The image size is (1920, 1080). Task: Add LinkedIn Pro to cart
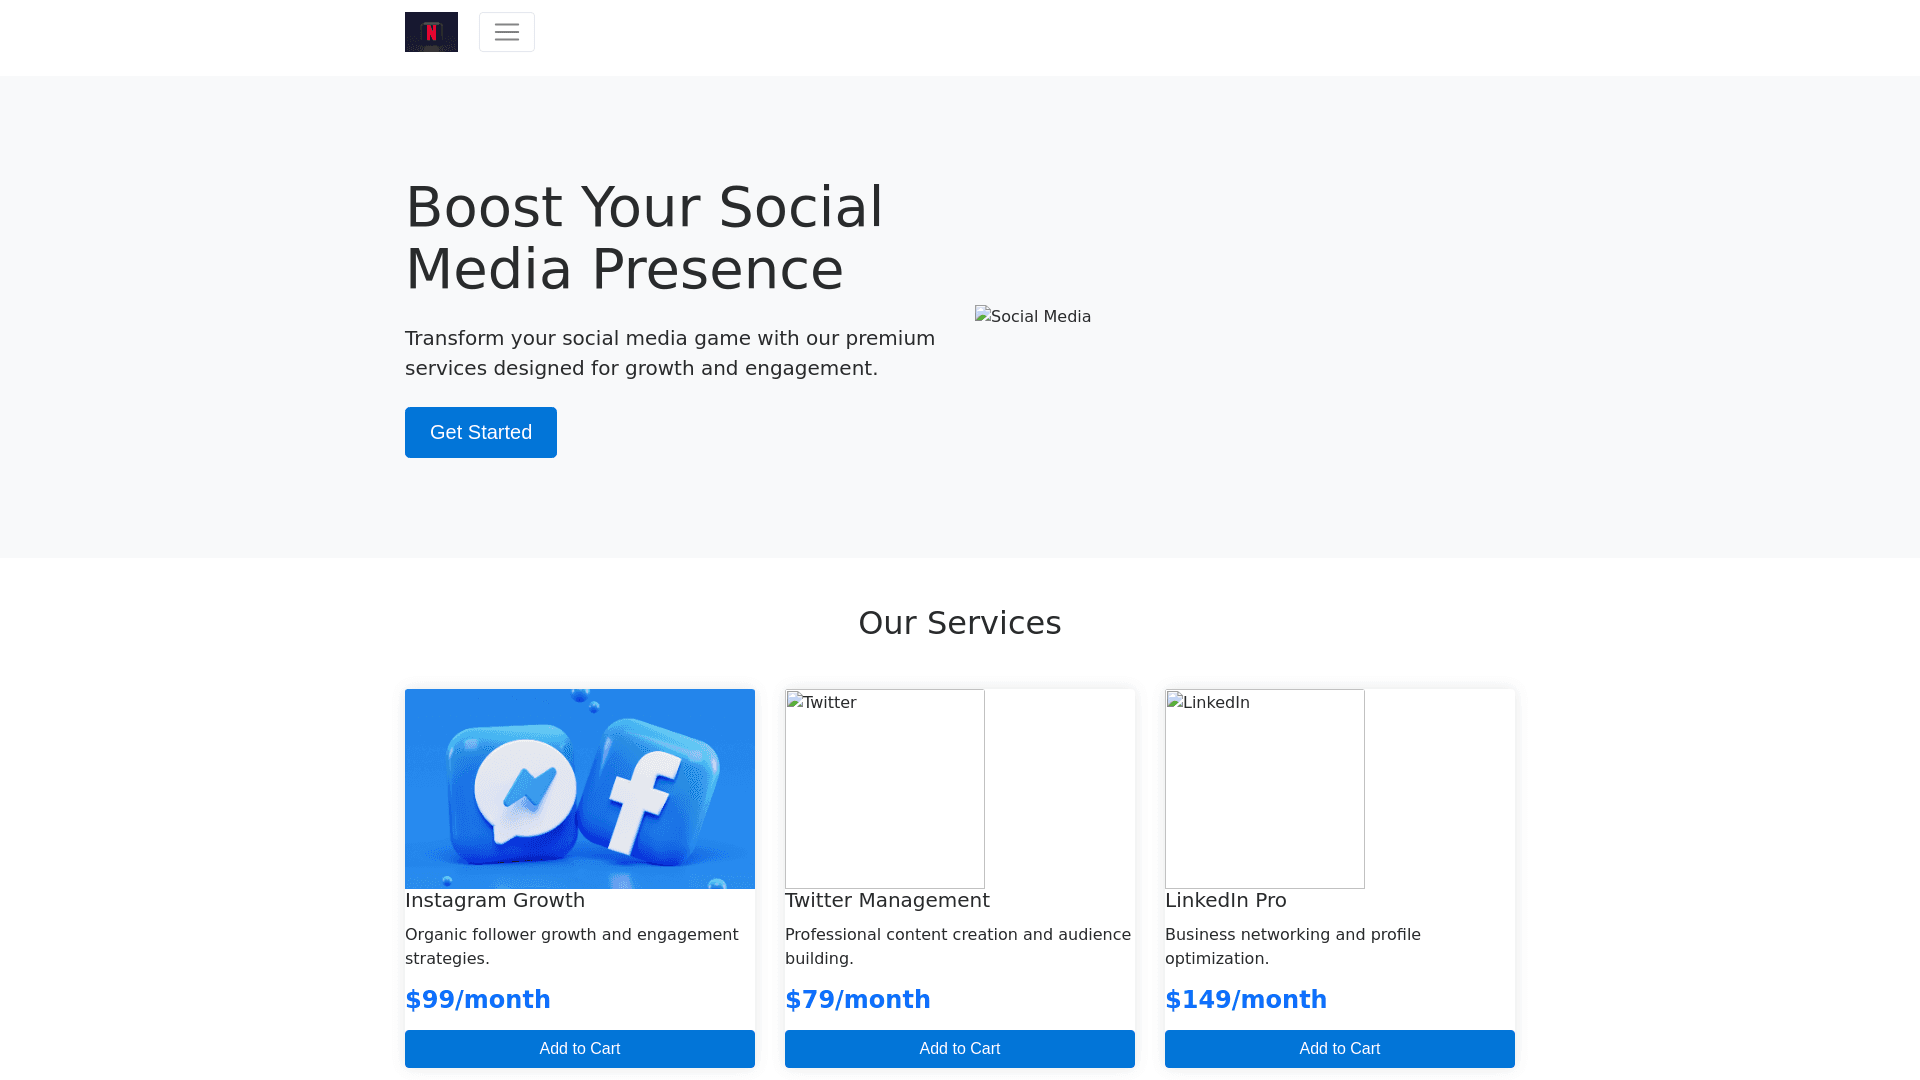[1340, 1049]
